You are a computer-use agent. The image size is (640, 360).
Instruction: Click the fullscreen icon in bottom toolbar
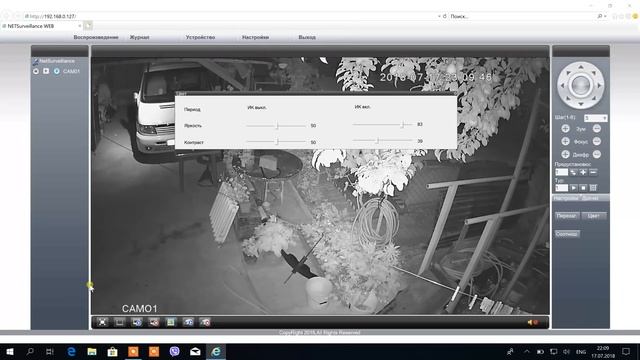click(102, 322)
